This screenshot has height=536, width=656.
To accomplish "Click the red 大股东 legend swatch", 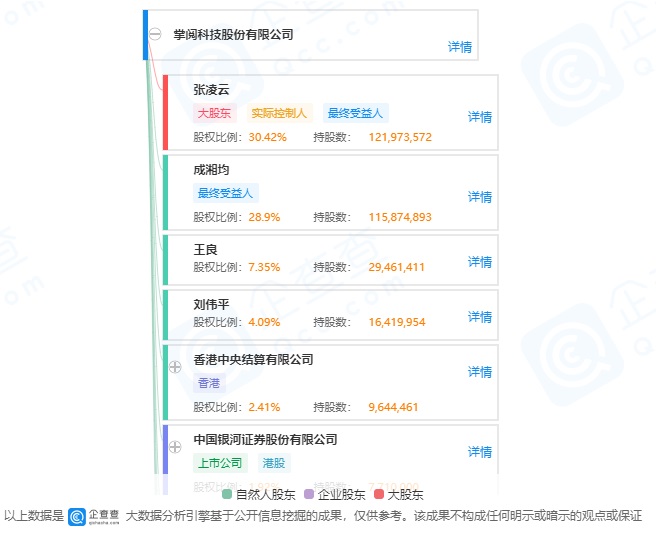I will point(379,494).
